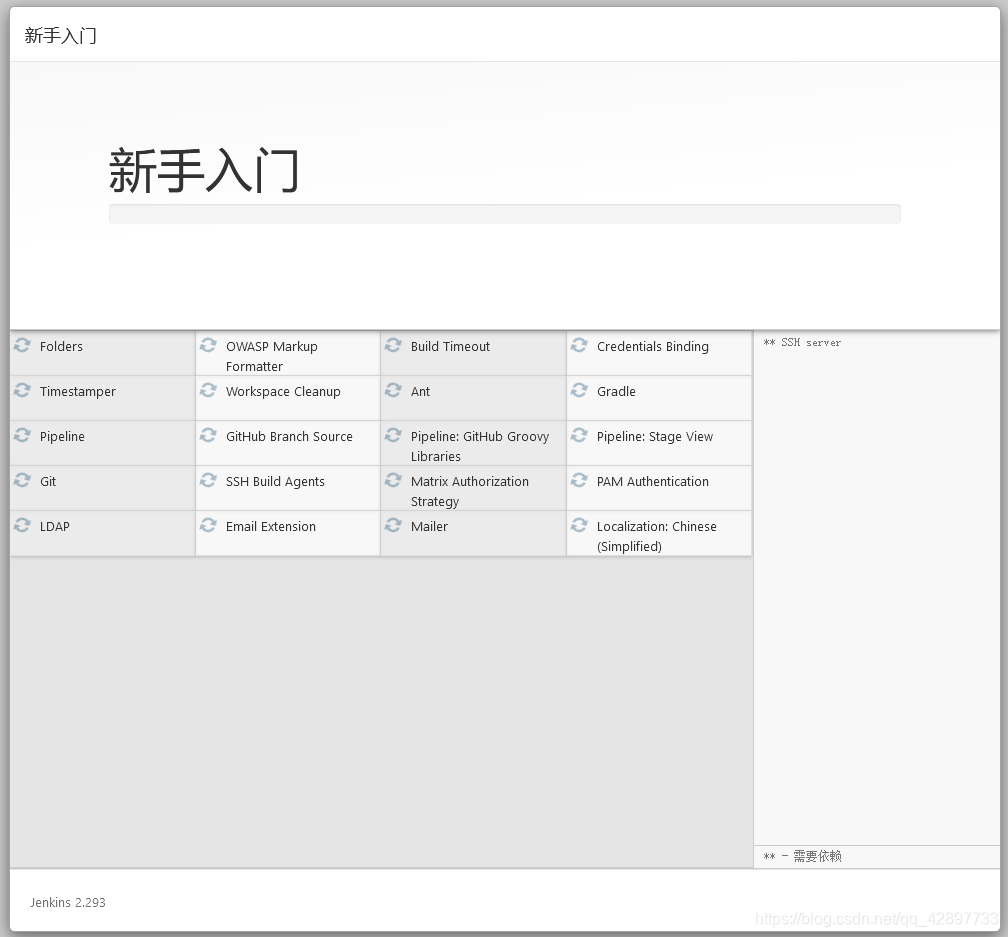Click the small 新手入门 header title

point(60,35)
